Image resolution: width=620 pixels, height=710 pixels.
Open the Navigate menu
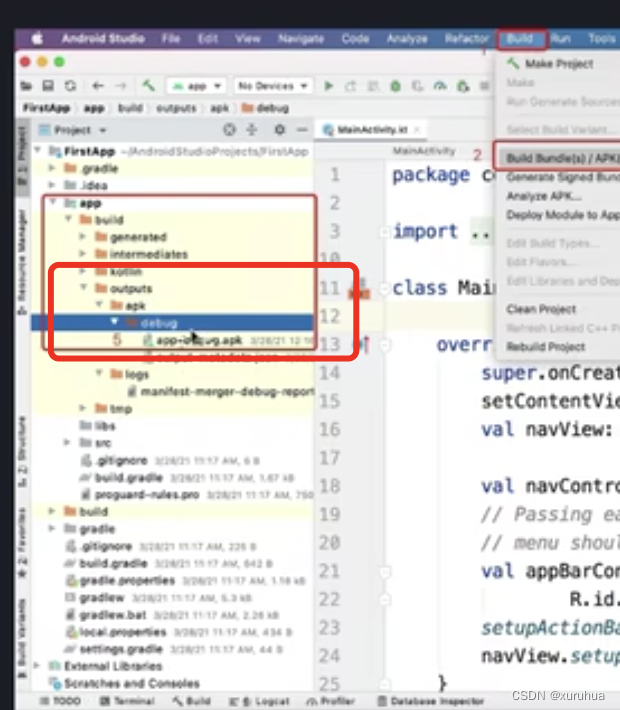click(301, 39)
